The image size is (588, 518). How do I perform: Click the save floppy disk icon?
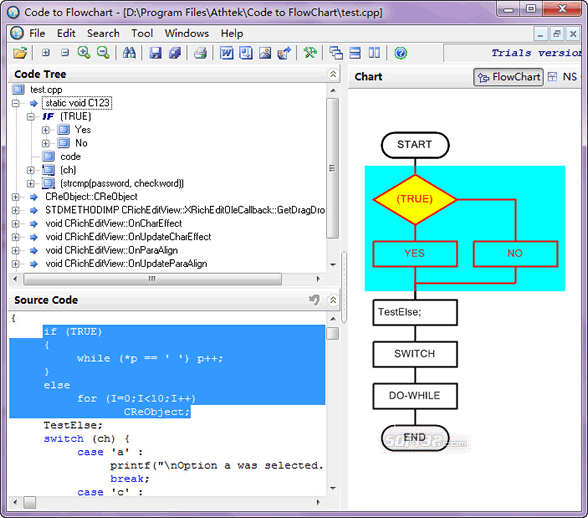[x=155, y=53]
